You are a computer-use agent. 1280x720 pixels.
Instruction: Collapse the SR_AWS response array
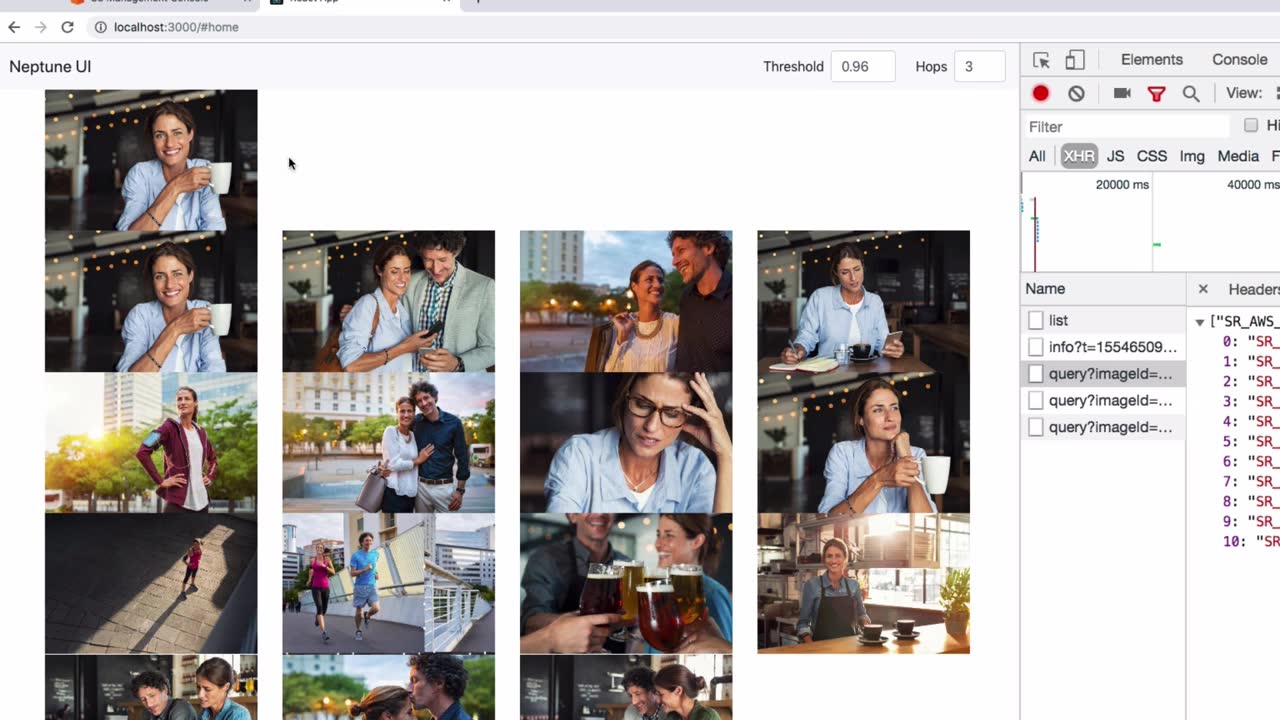tap(1200, 322)
